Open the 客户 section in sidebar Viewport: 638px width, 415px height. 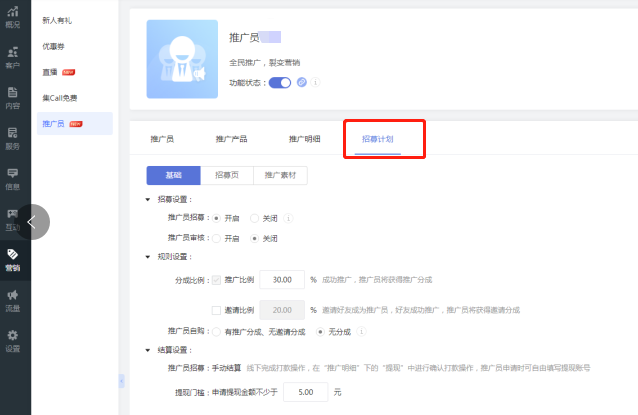(12, 55)
